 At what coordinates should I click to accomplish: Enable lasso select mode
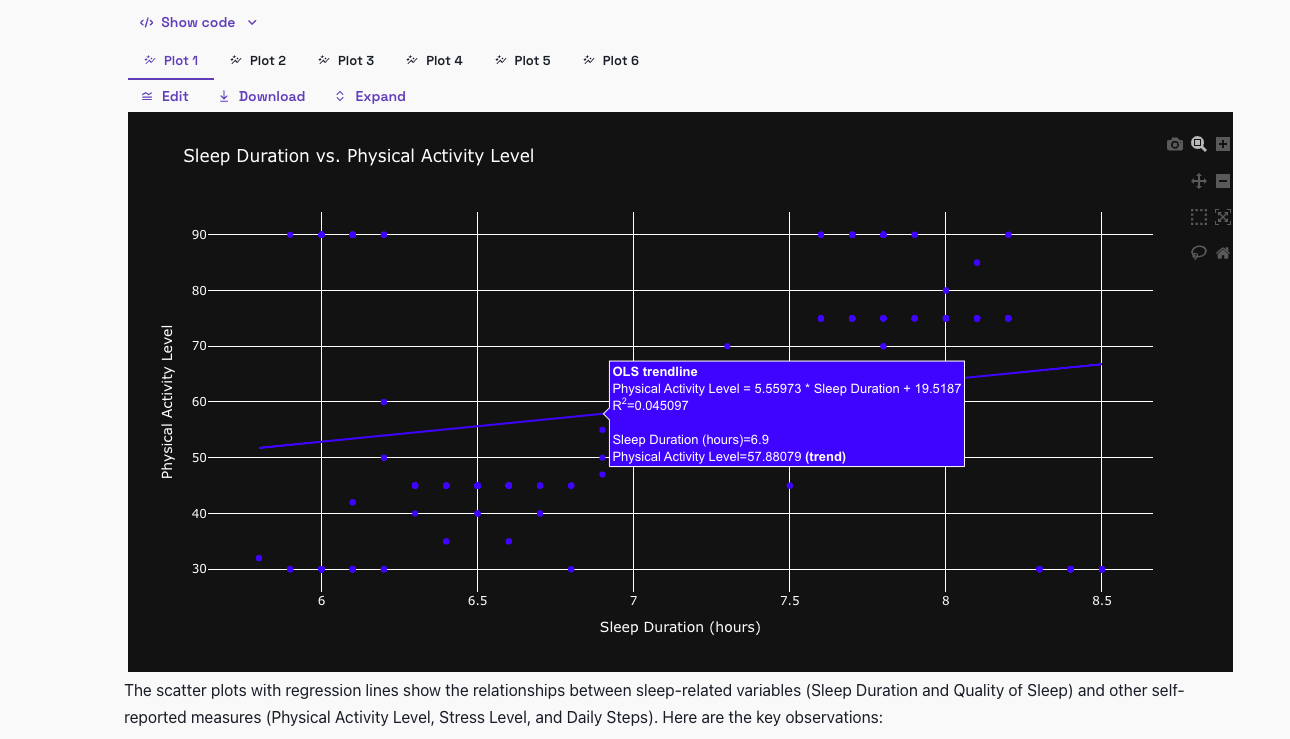coord(1198,253)
